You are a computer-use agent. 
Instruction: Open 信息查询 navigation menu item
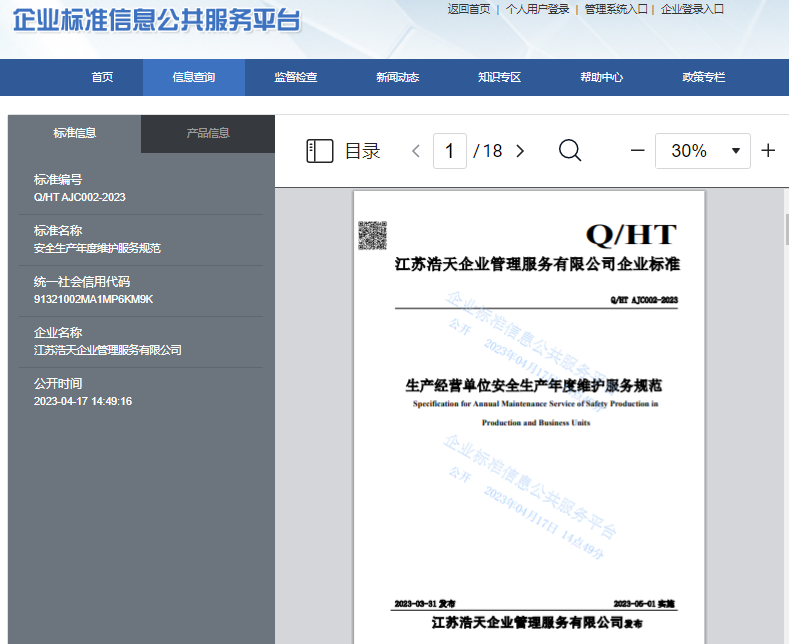[194, 77]
